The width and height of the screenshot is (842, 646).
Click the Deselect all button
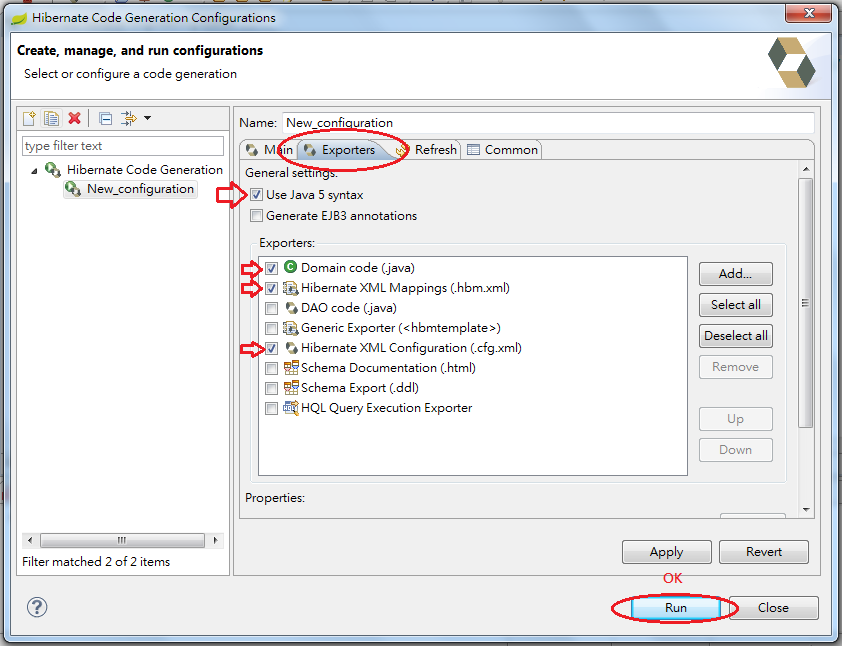tap(735, 336)
